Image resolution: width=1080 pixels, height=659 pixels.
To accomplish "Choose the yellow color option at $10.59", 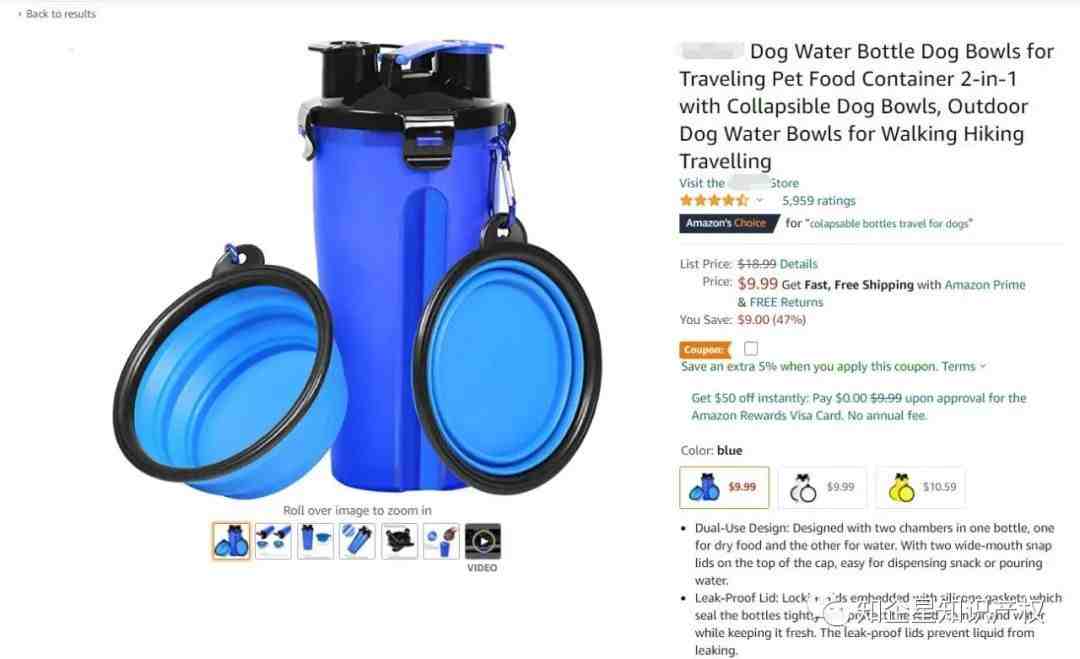I will 921,488.
